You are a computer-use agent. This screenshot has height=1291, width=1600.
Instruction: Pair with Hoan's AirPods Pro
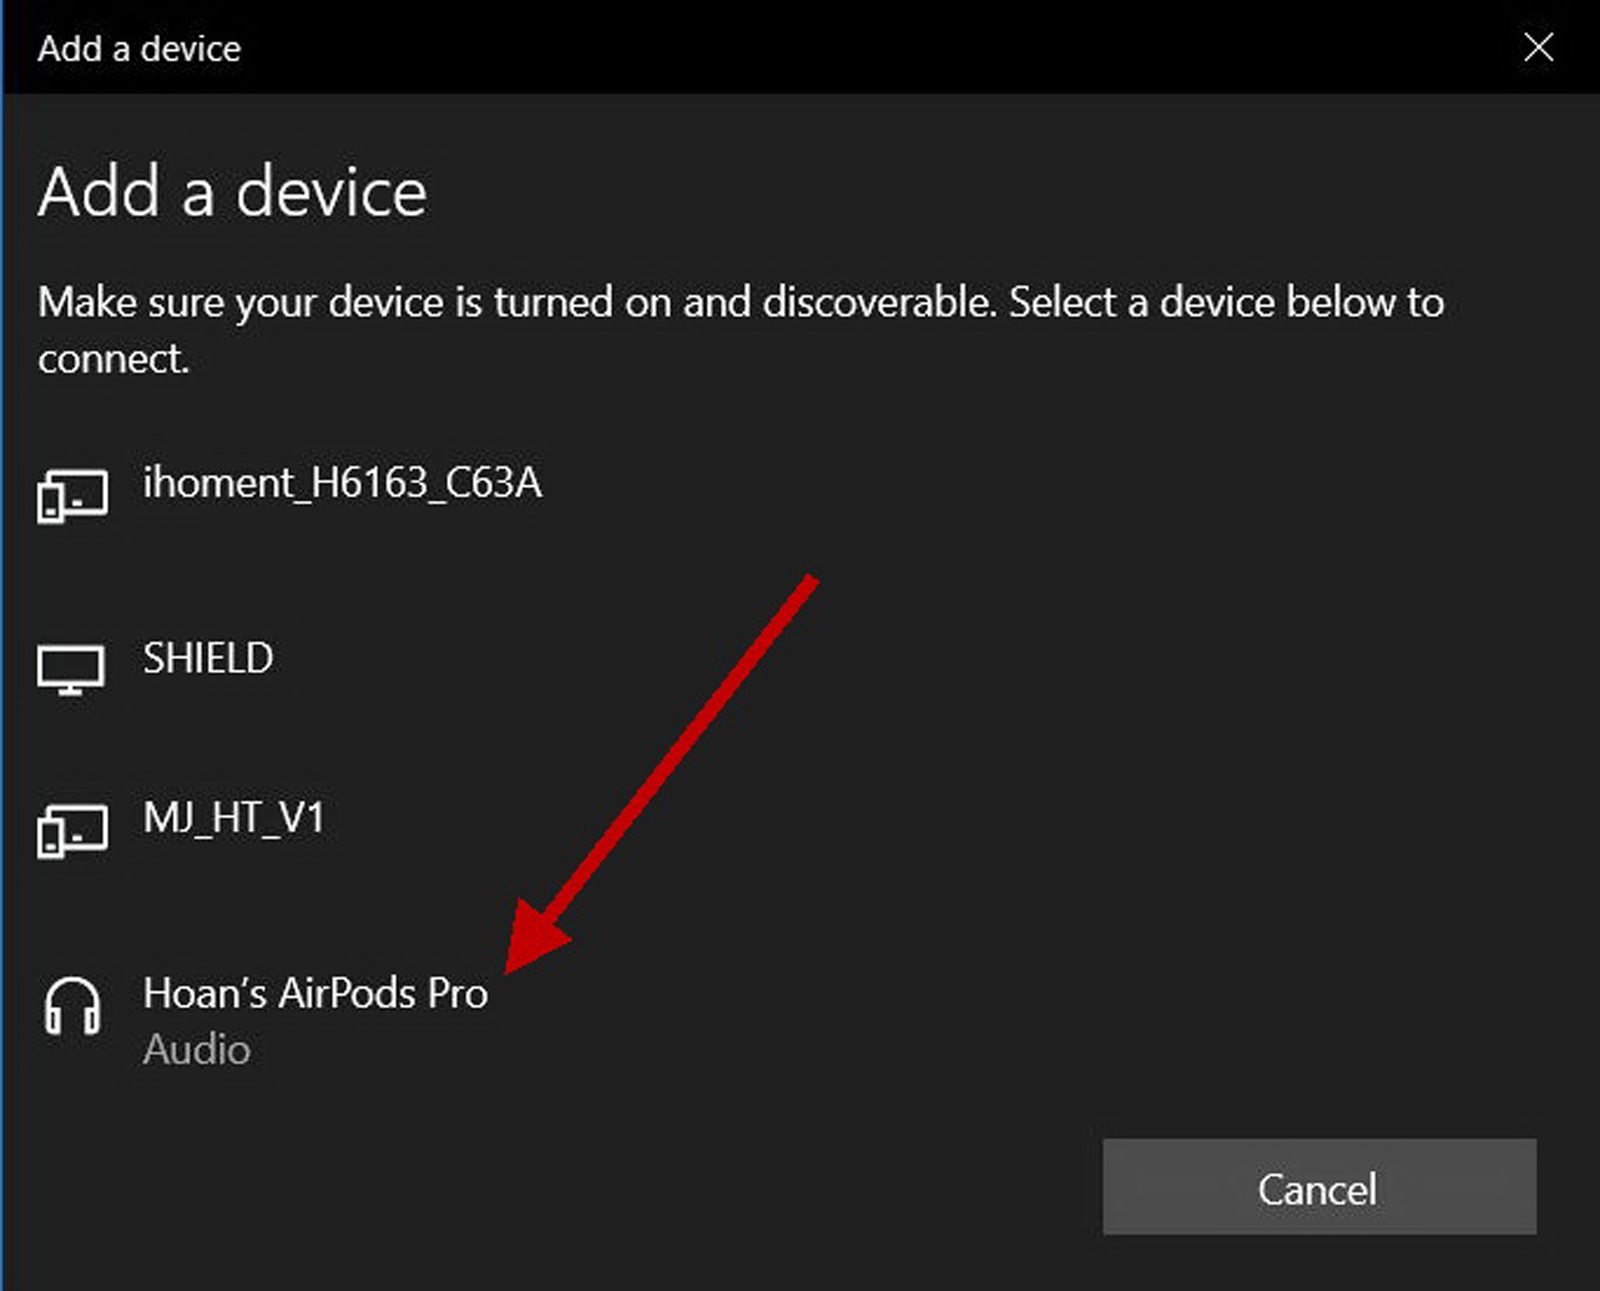click(x=315, y=993)
